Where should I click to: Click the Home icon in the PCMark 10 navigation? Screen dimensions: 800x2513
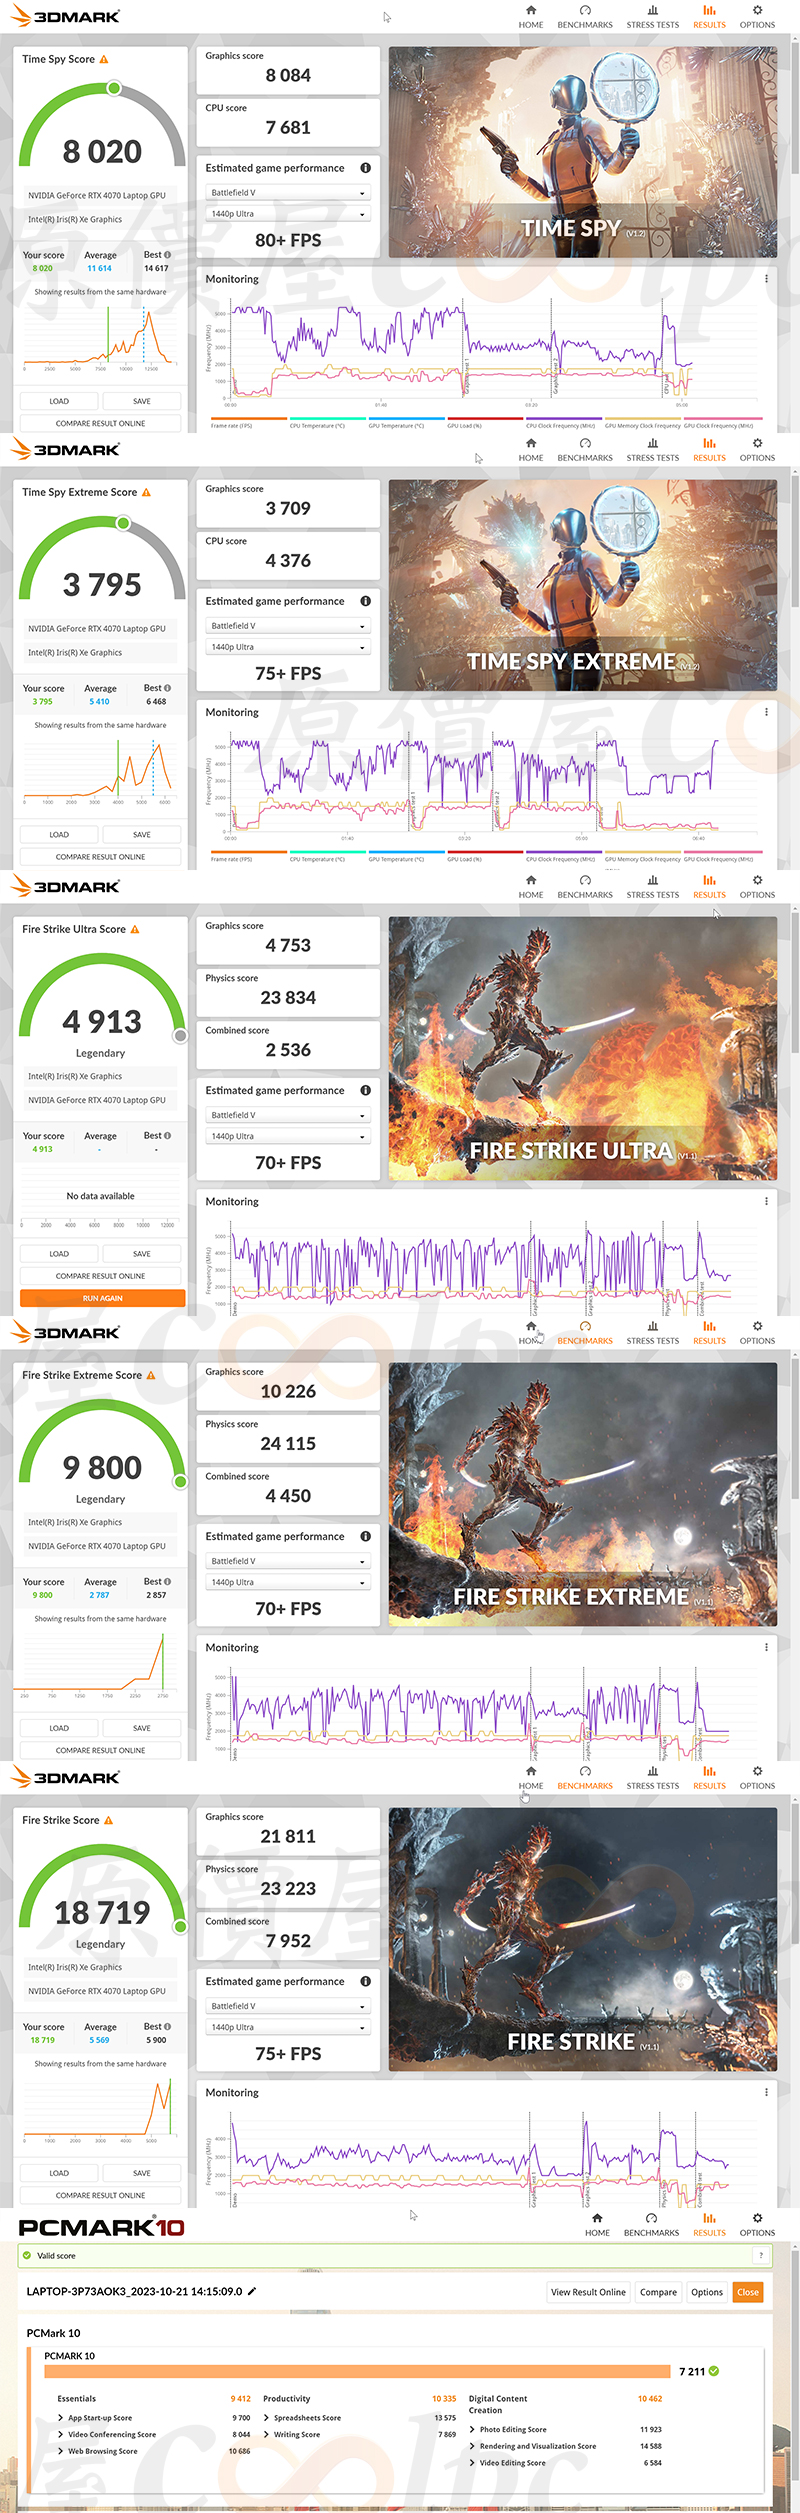pos(597,2218)
